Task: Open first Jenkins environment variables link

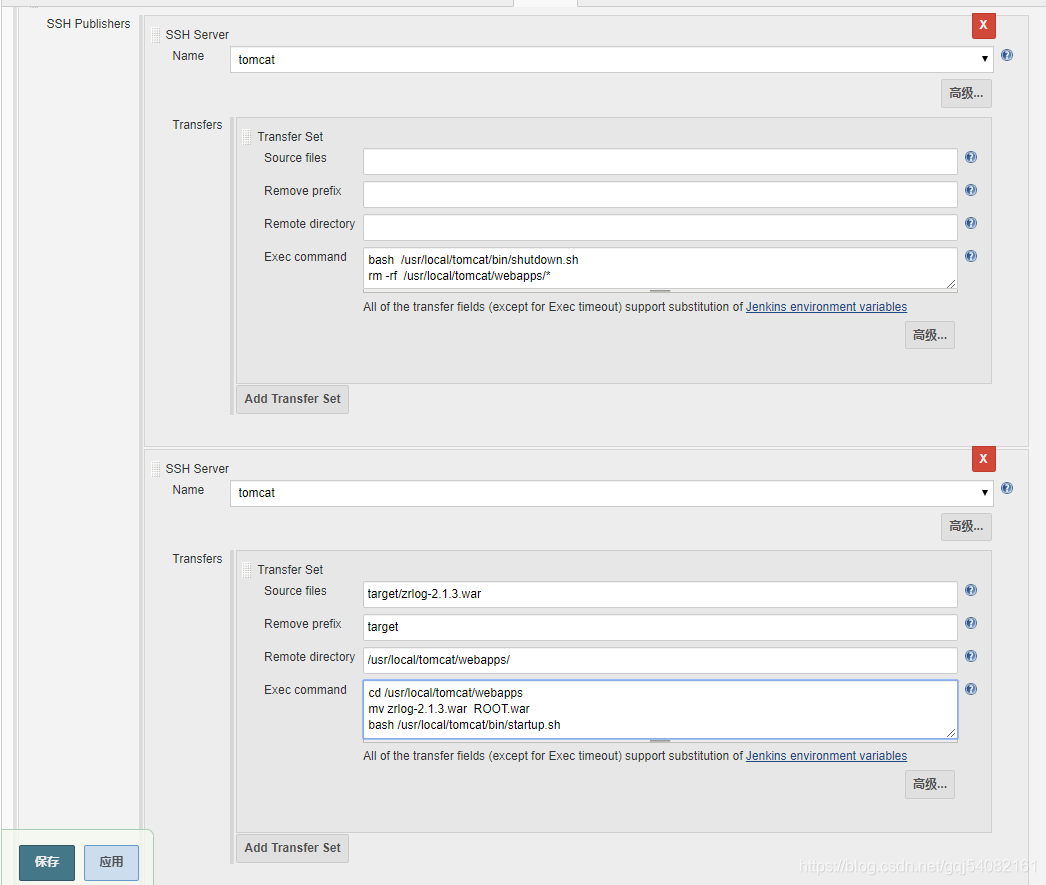Action: pos(827,307)
